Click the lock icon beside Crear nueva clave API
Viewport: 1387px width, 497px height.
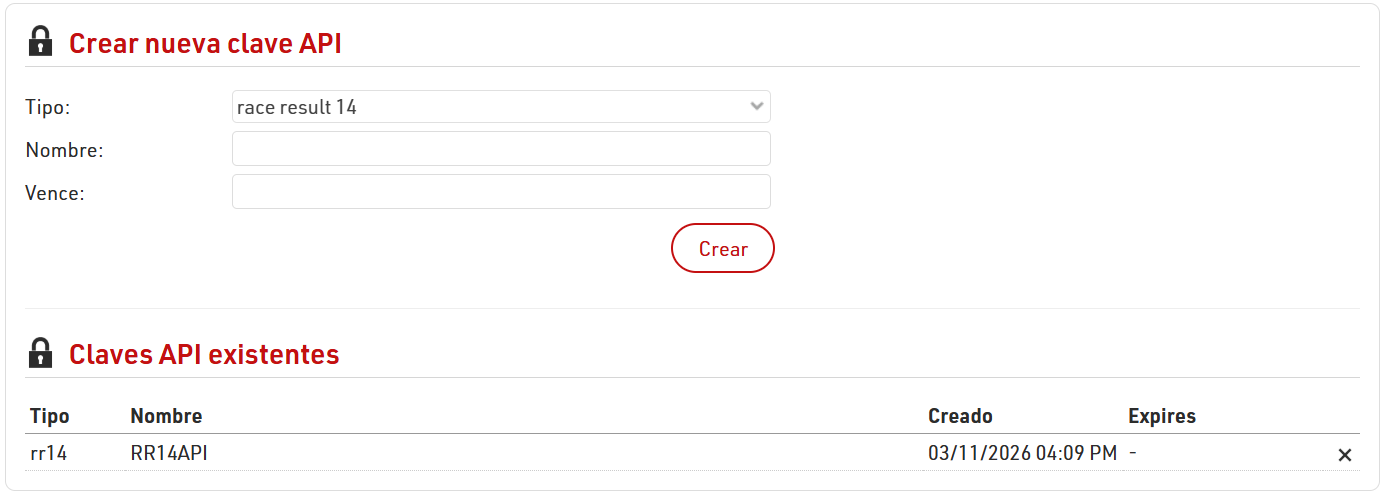[40, 42]
